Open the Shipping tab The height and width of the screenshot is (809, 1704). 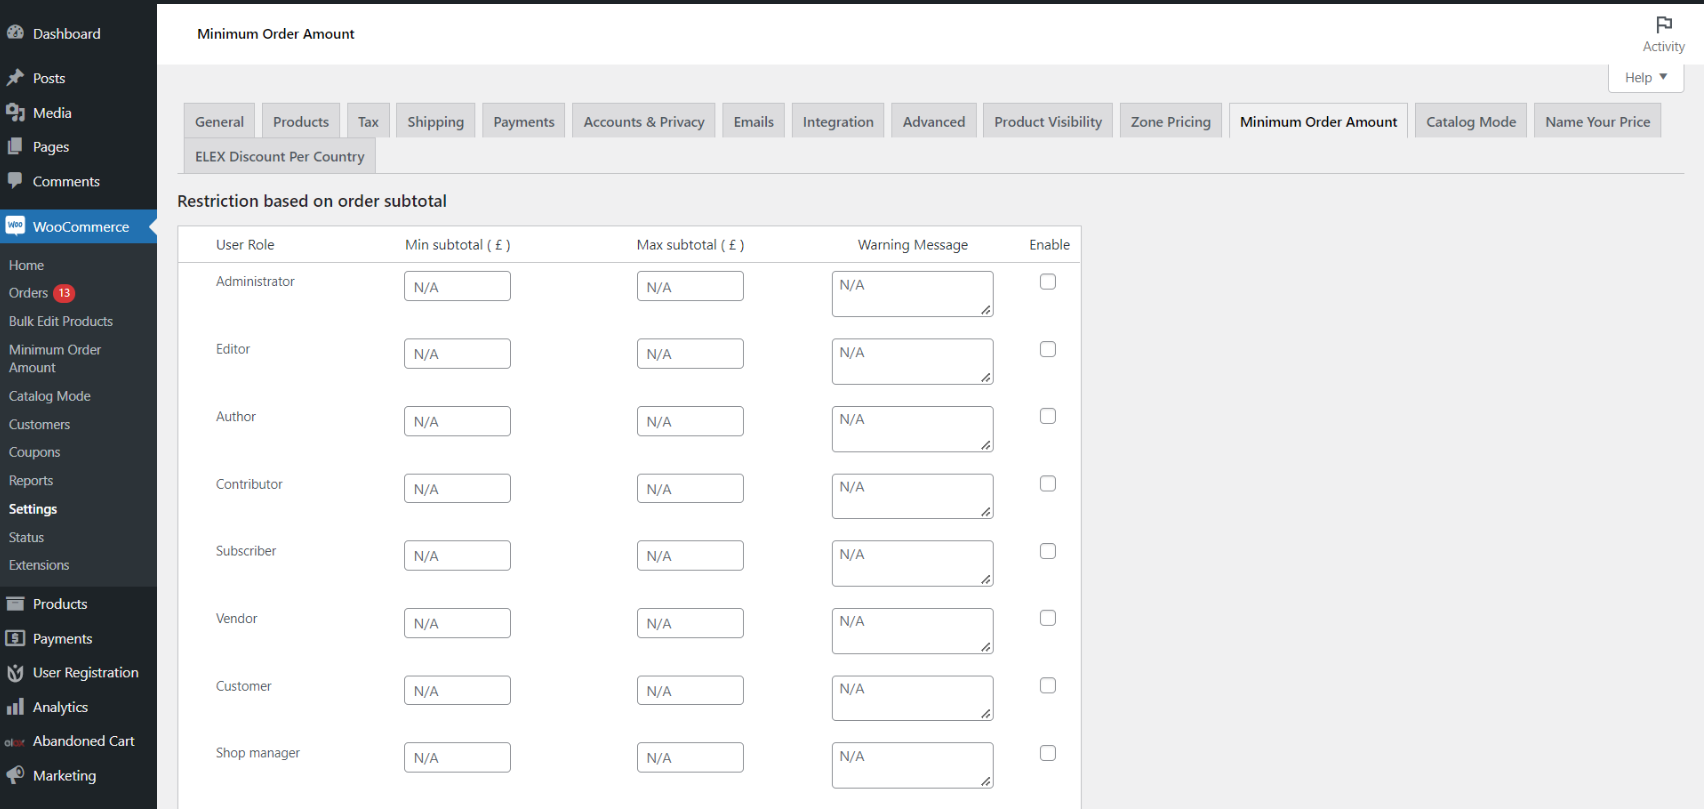435,121
